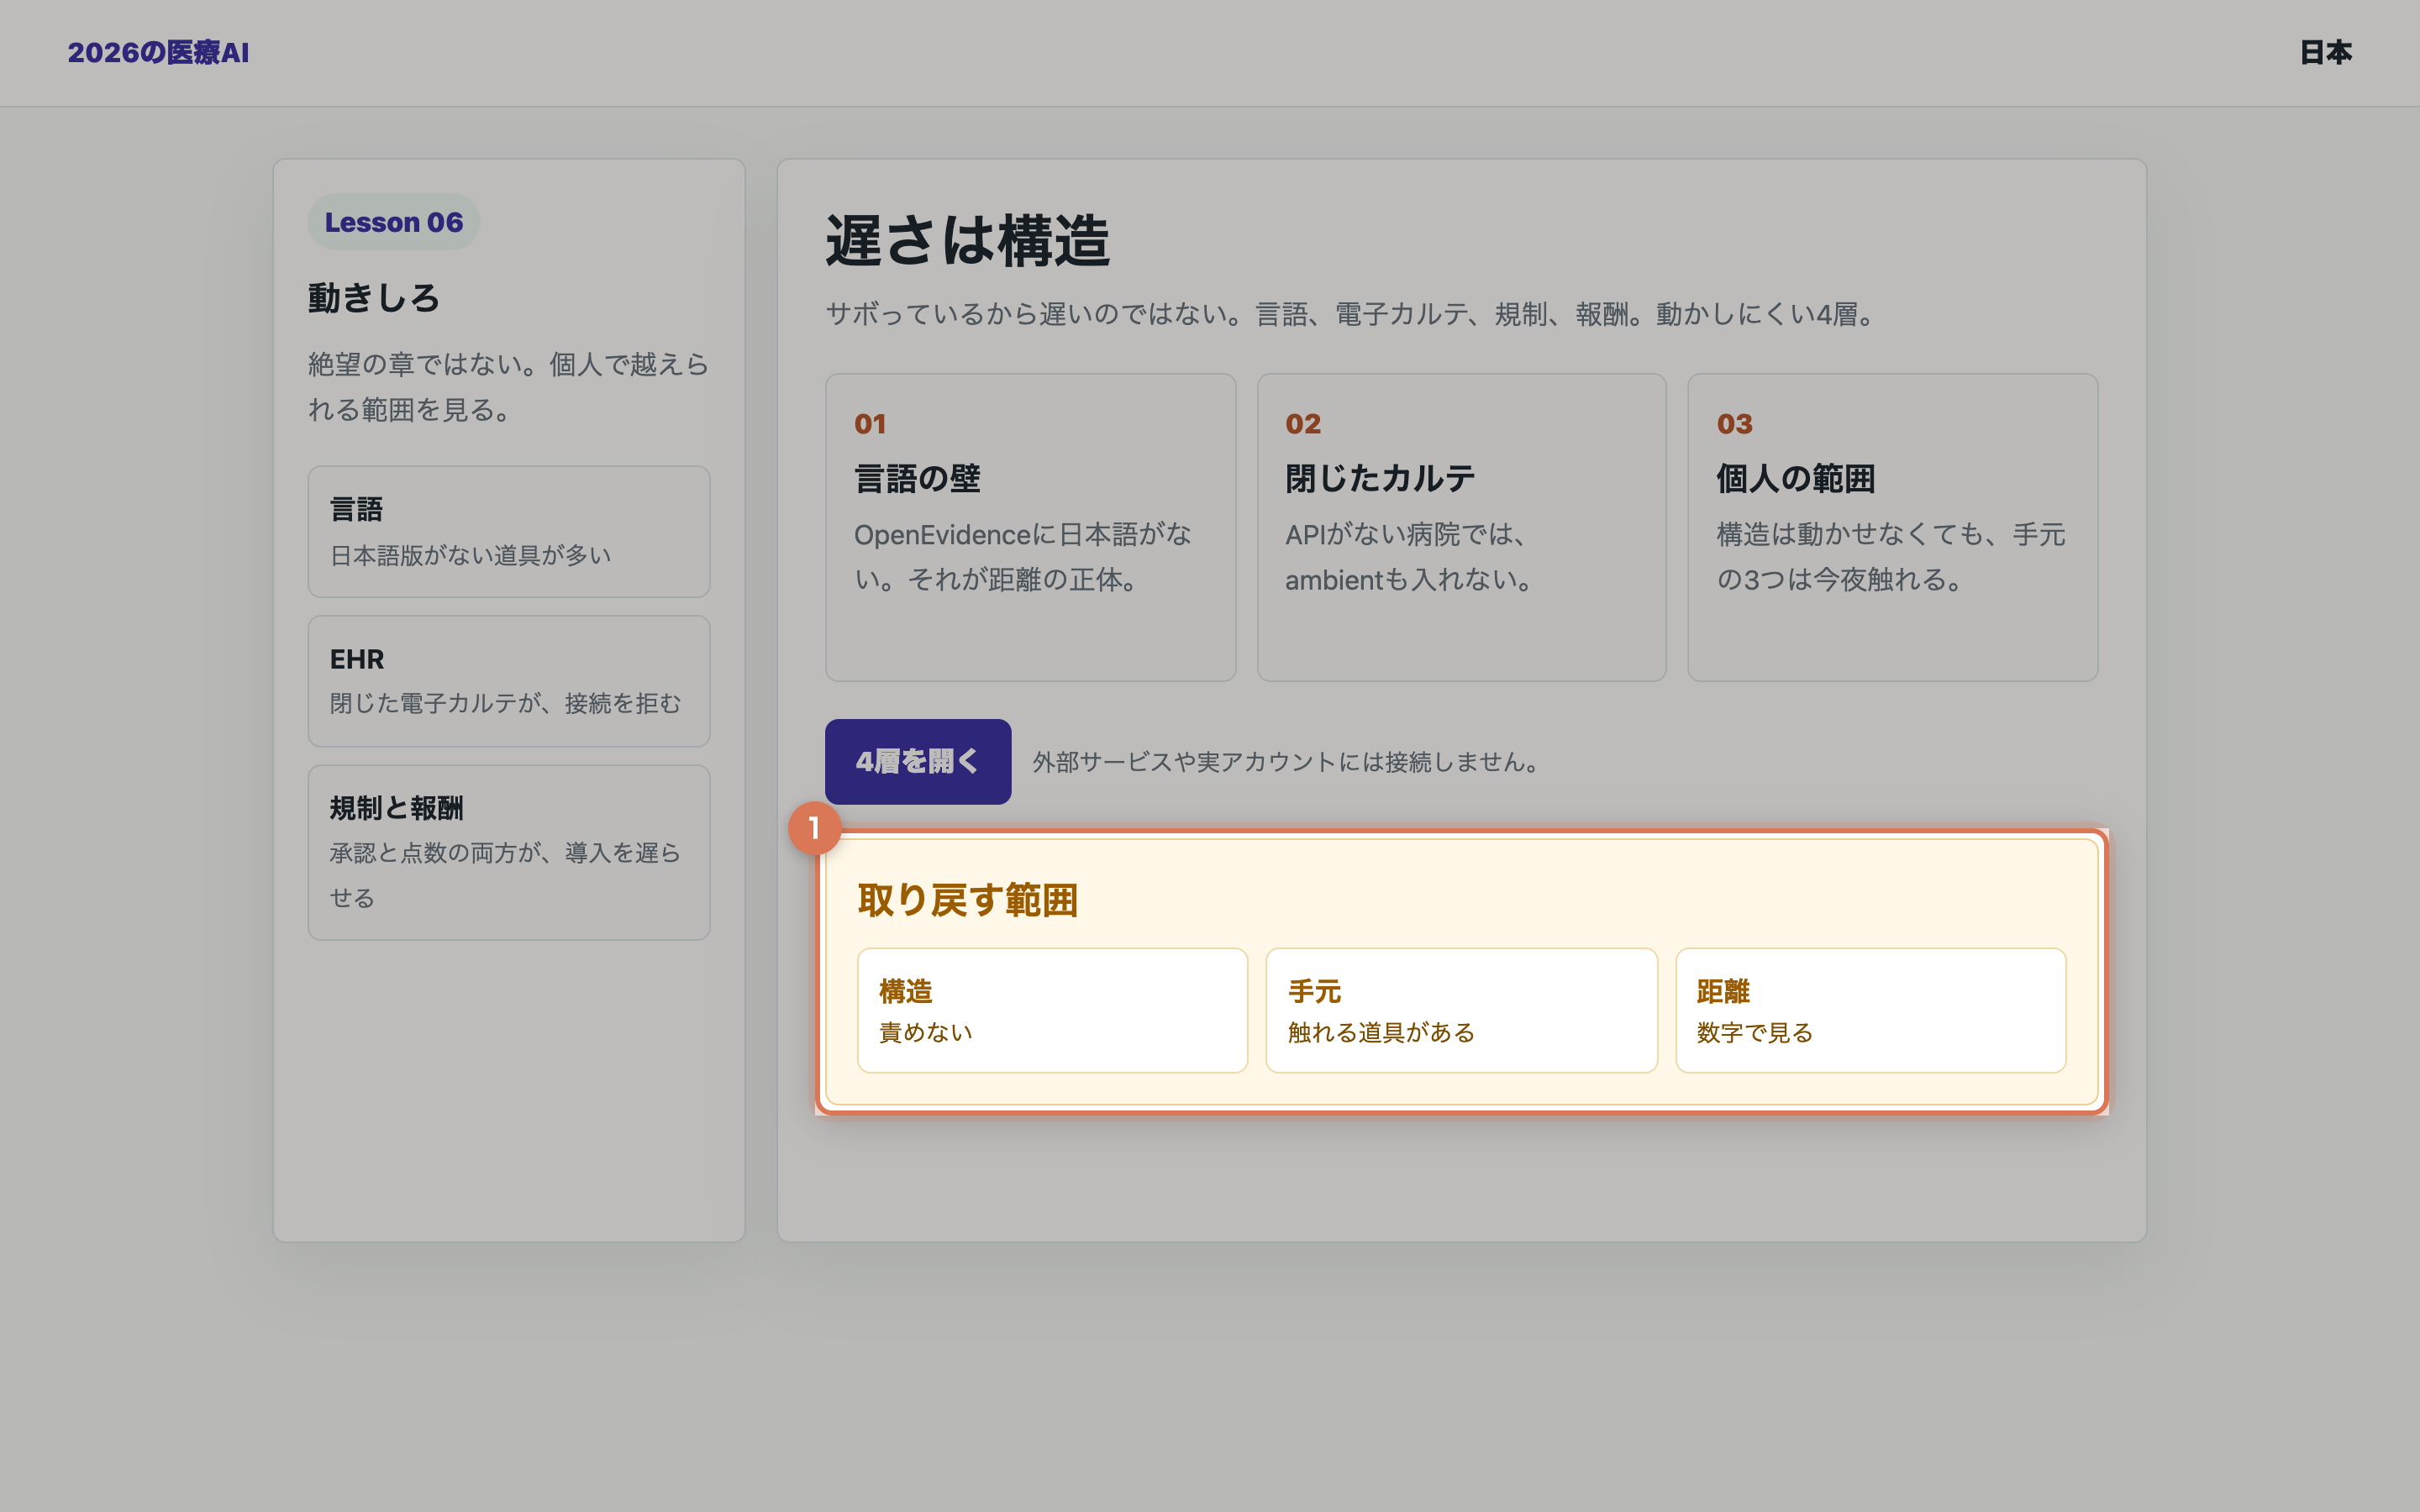This screenshot has width=2420, height=1512.
Task: Click the 絶望の章ではない sidebar description
Action: [x=508, y=387]
